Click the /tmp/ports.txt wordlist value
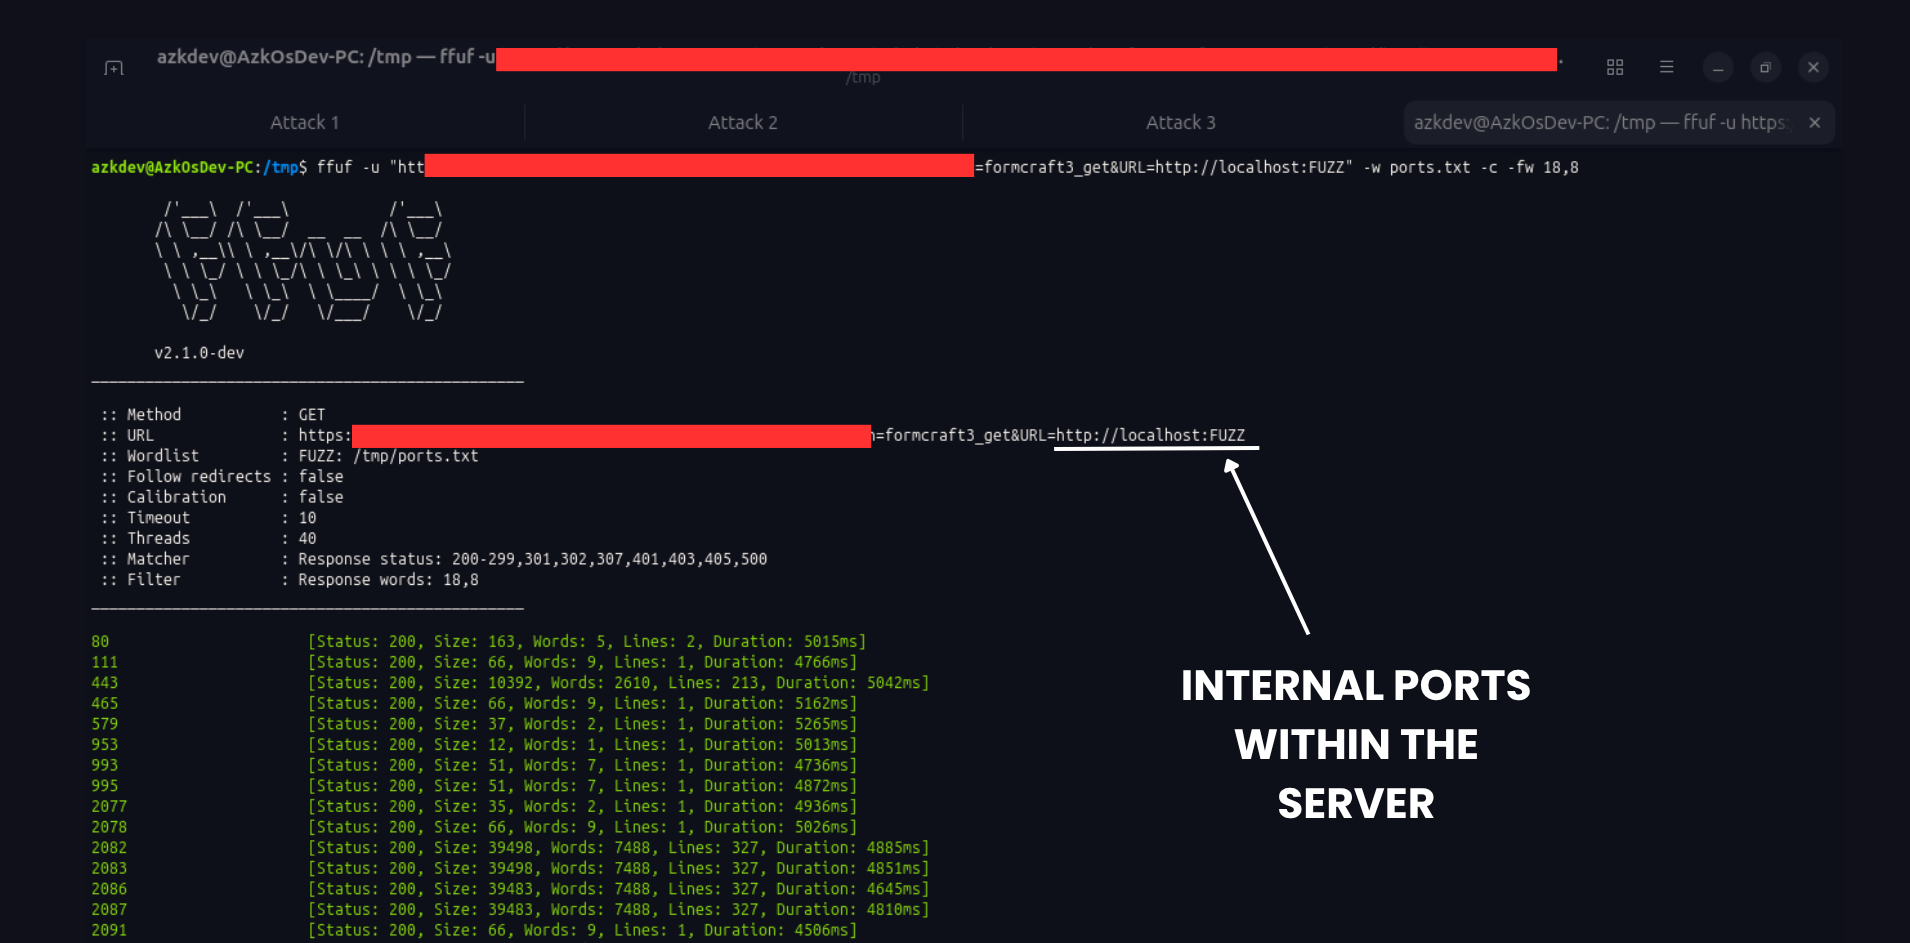1910x943 pixels. click(x=416, y=456)
